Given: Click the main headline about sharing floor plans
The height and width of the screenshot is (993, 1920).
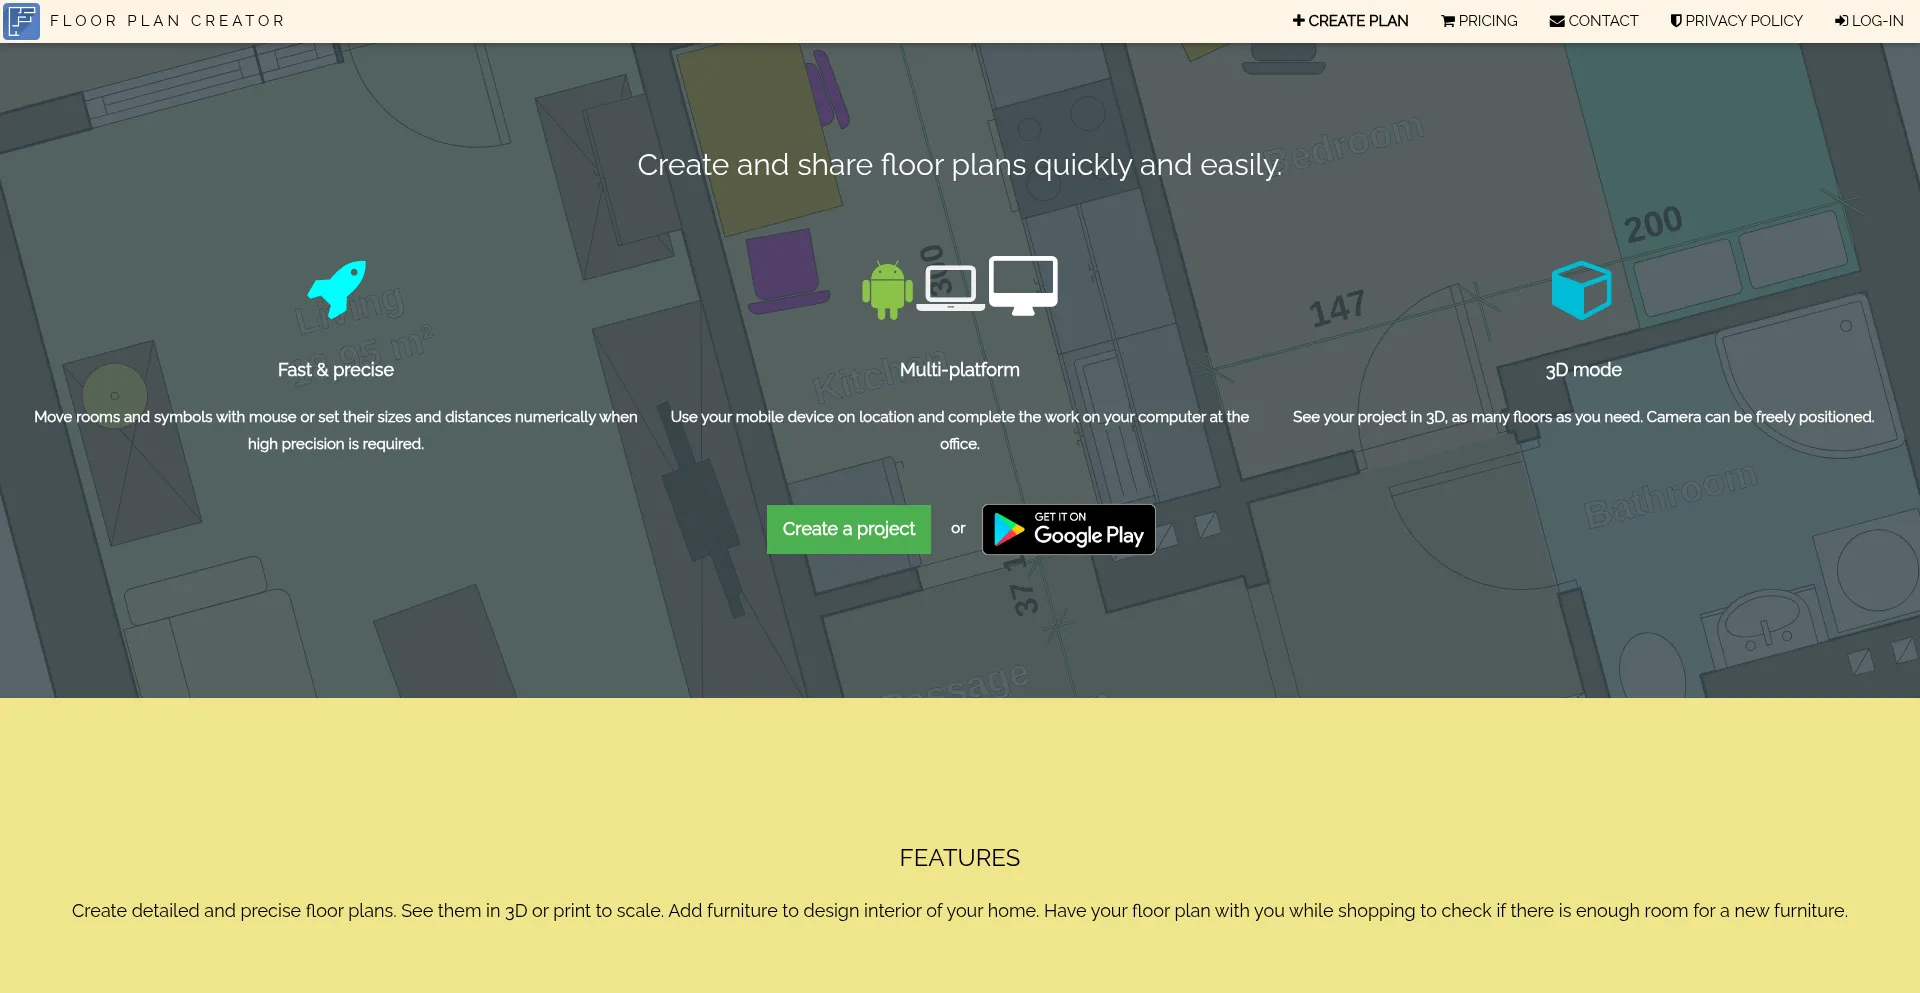Looking at the screenshot, I should click(959, 165).
